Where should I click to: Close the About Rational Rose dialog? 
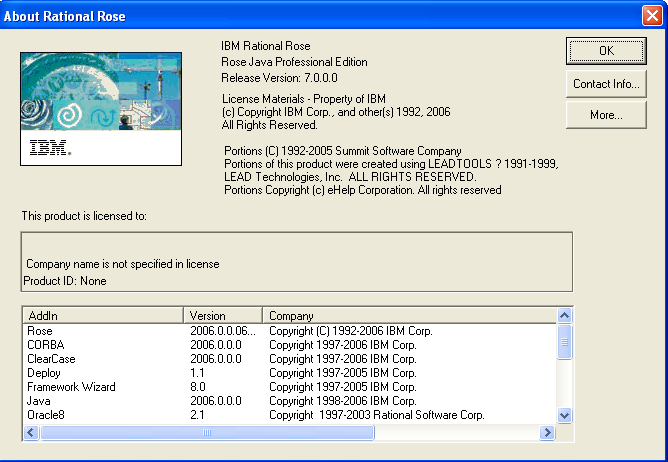(x=652, y=16)
